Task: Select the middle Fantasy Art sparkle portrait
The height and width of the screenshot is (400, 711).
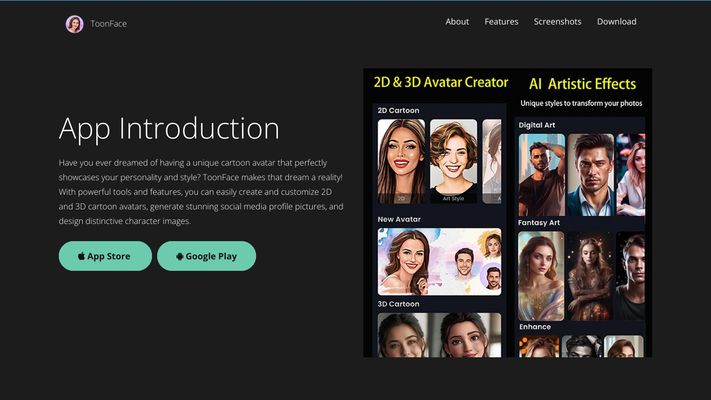Action: tap(590, 276)
